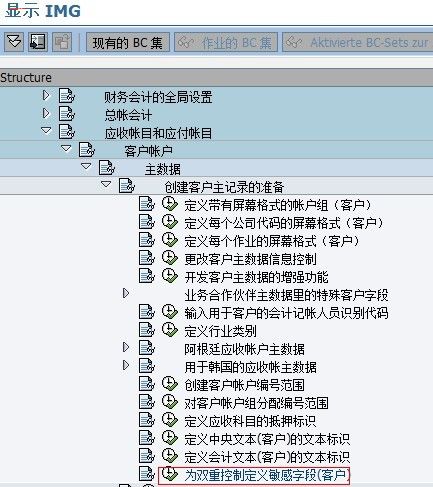Click the greyed-out change log icon
Viewport: 433px width, 487px height.
[62, 42]
